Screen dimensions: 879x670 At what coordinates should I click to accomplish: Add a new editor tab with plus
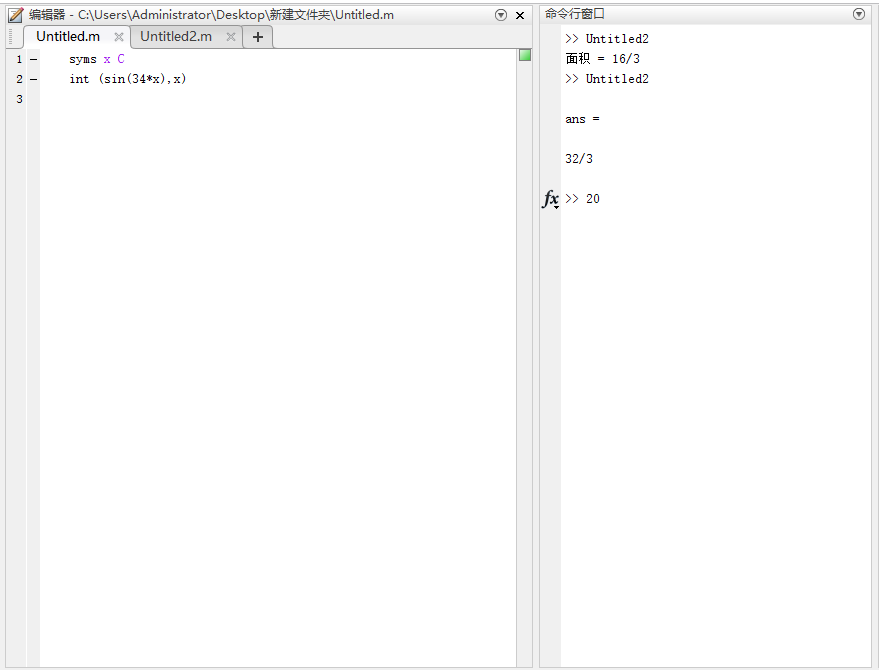258,37
